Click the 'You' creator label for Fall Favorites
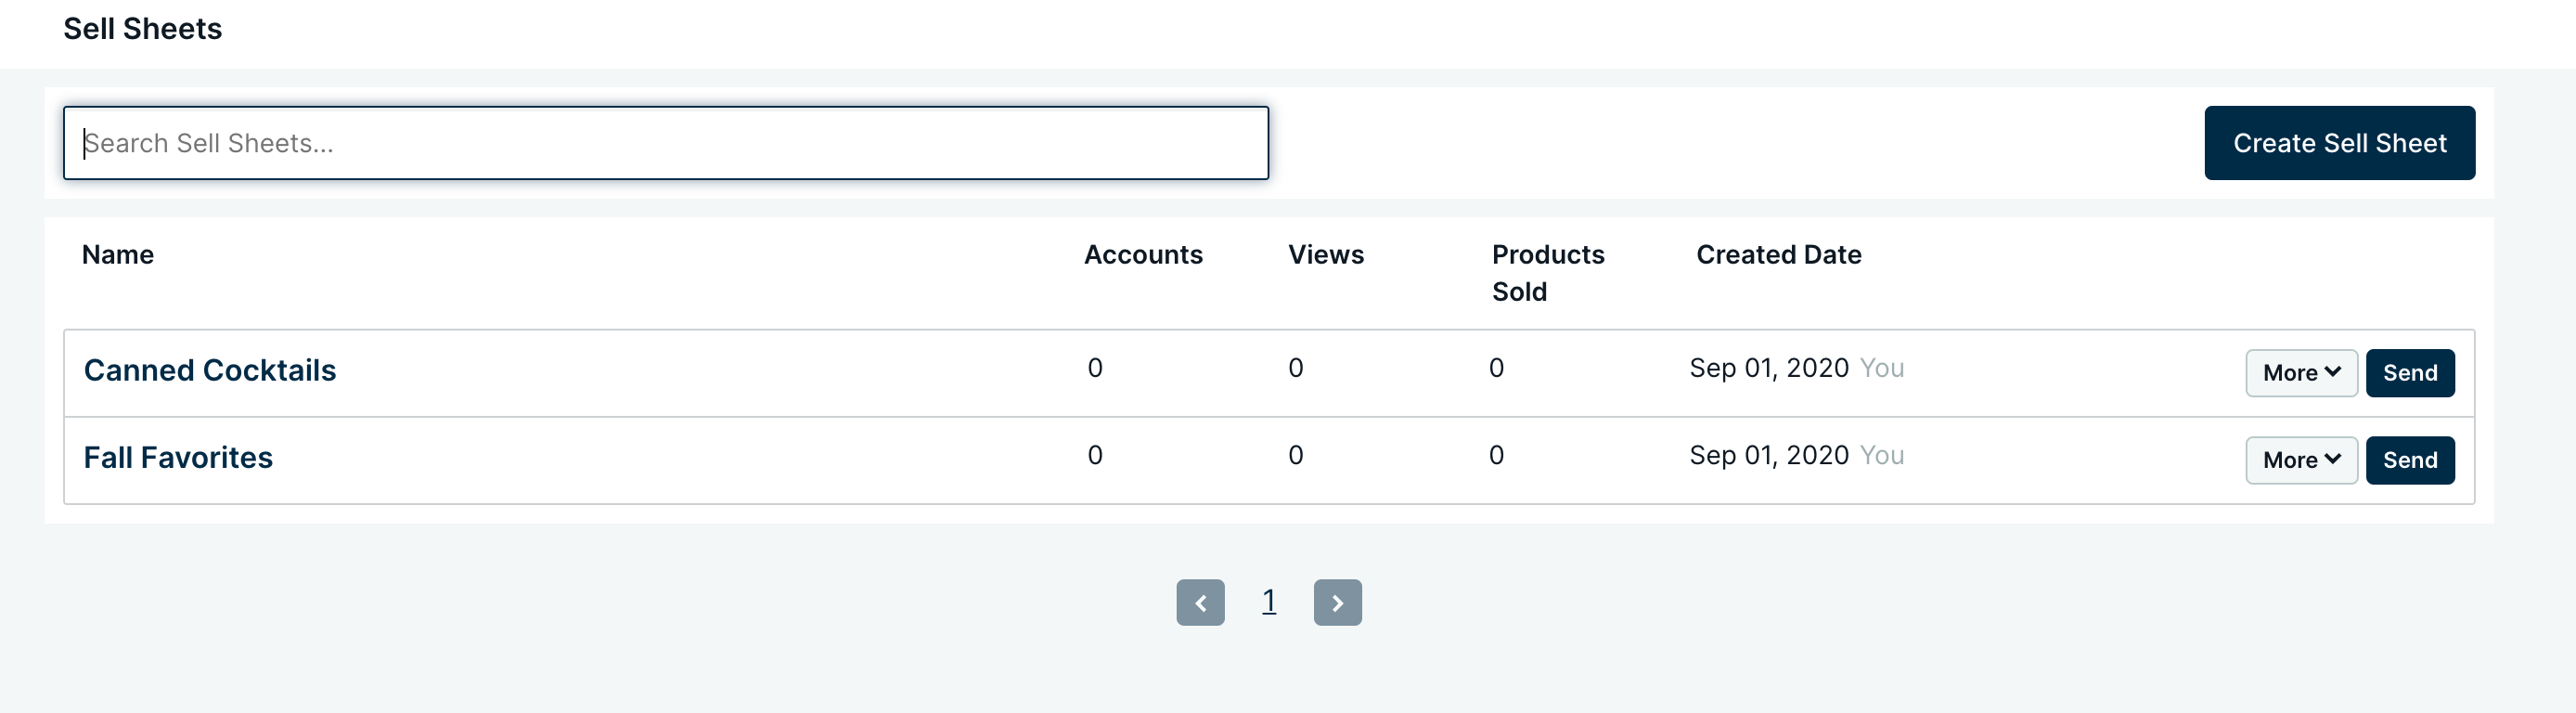This screenshot has width=2576, height=713. click(x=1882, y=455)
